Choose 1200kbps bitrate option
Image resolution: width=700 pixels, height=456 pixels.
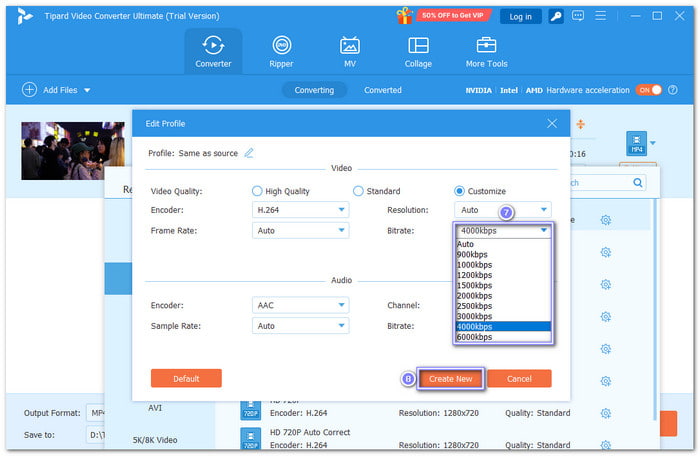(x=503, y=275)
